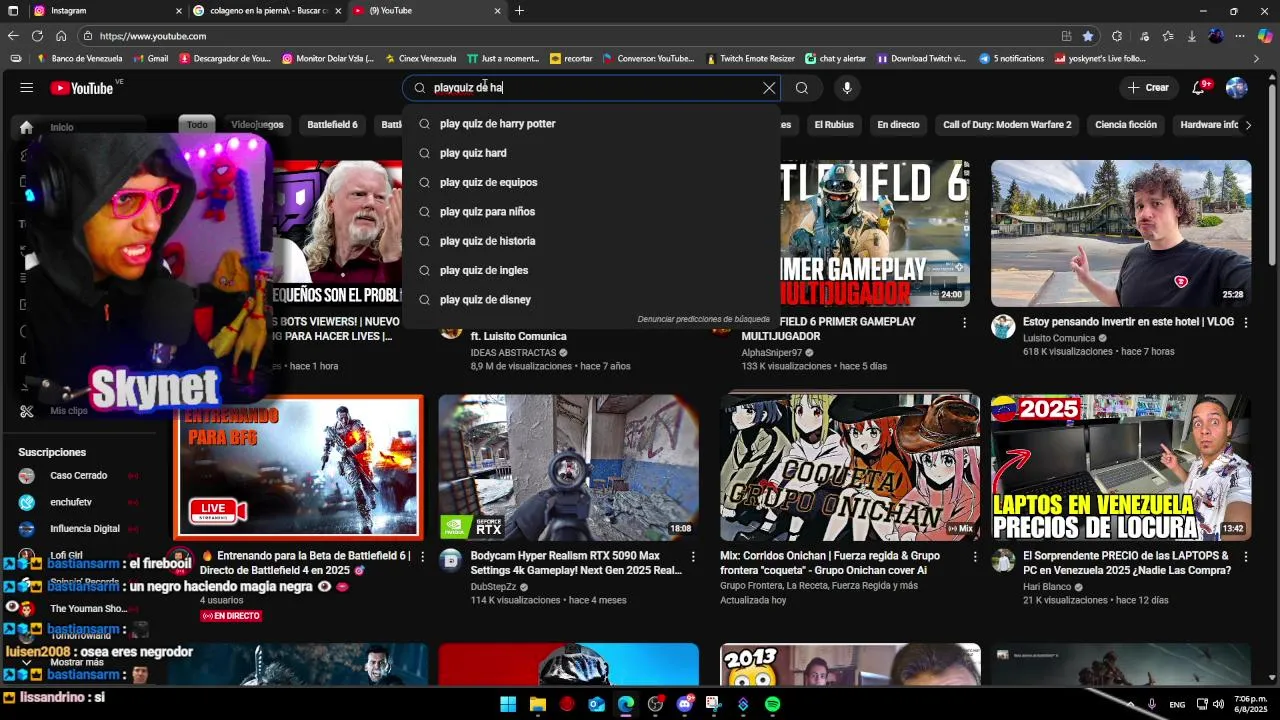Select the En directo filter chip
The height and width of the screenshot is (720, 1280).
point(898,125)
